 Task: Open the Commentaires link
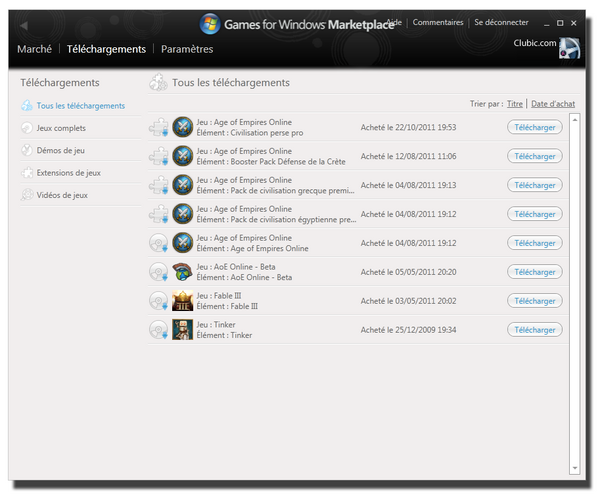(x=438, y=22)
